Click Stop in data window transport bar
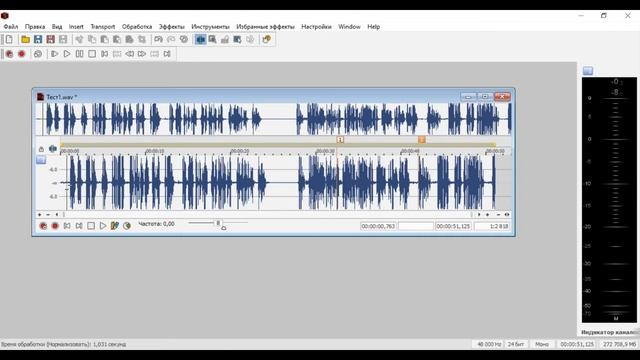The width and height of the screenshot is (640, 360). point(91,226)
